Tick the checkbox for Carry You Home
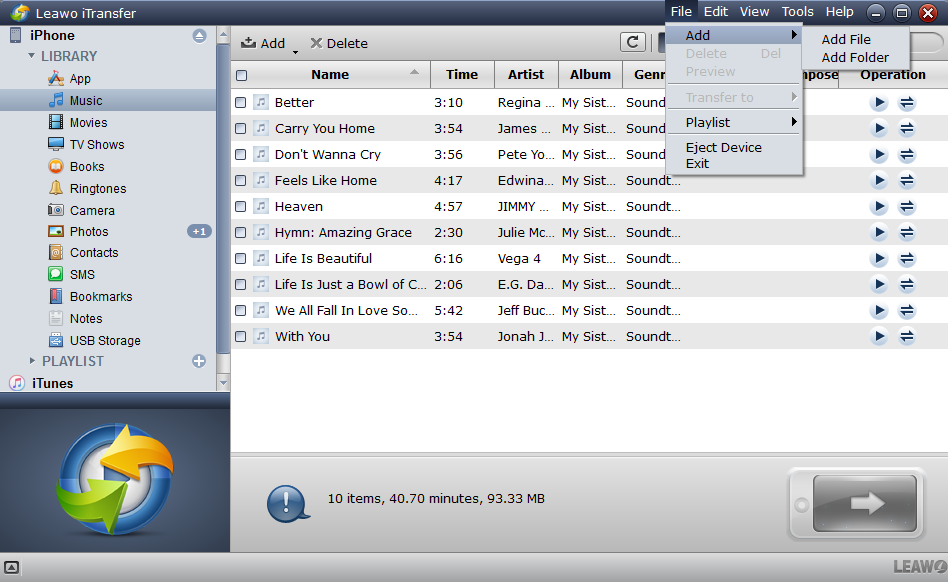This screenshot has height=582, width=948. click(241, 129)
